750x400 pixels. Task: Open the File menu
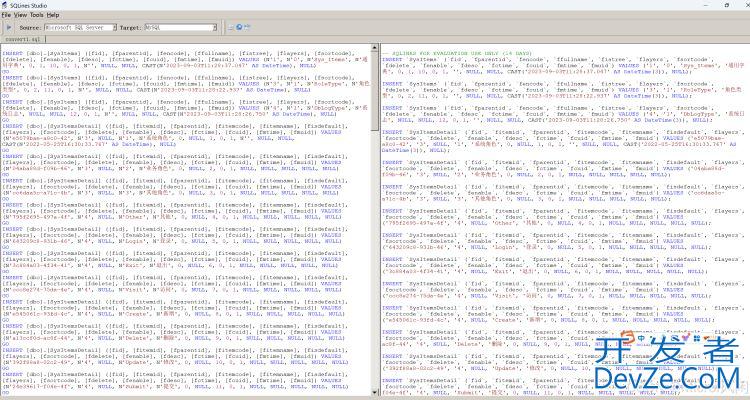(x=6, y=15)
